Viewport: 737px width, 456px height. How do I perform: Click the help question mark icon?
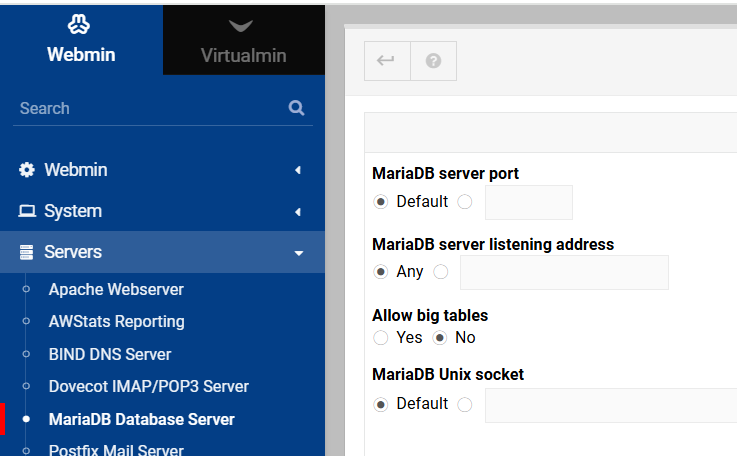point(433,61)
